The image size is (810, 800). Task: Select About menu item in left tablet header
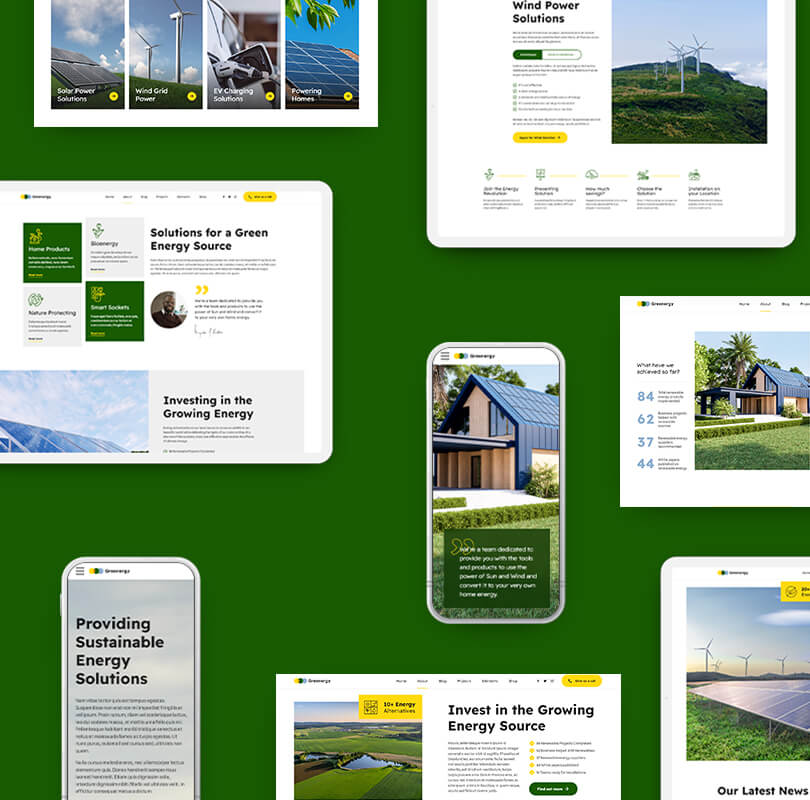pos(127,197)
